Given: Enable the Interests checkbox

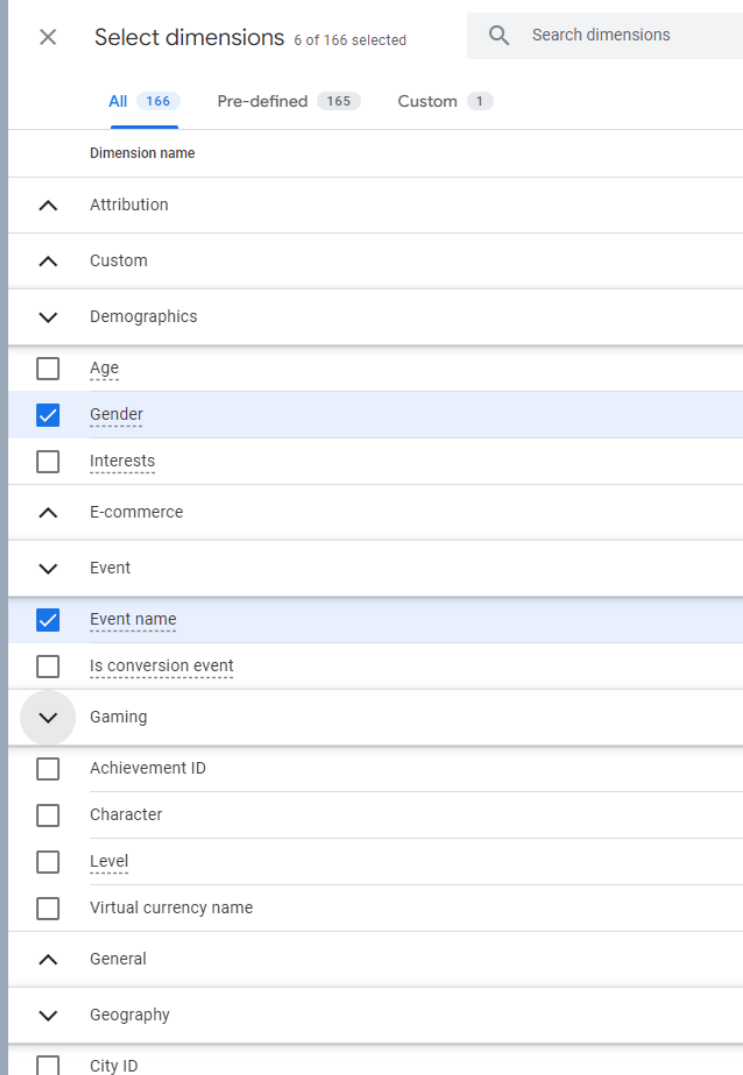Looking at the screenshot, I should (x=47, y=461).
